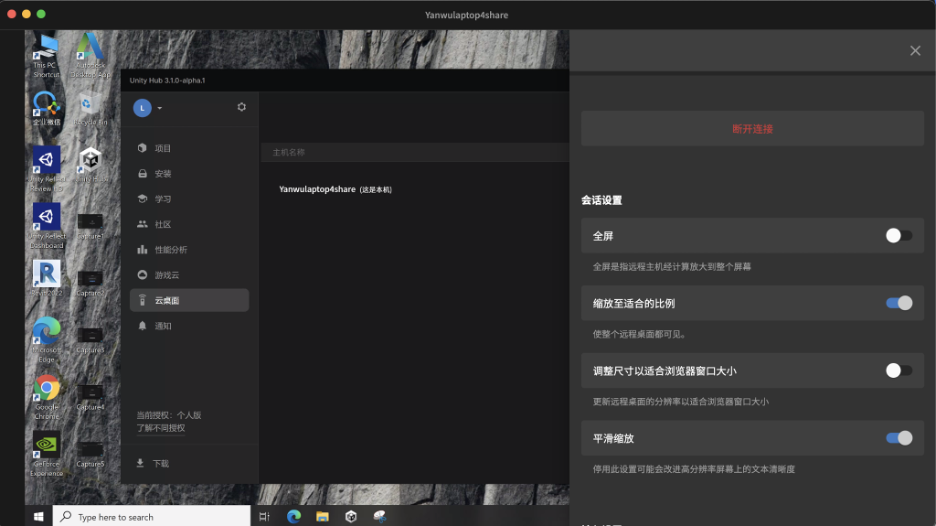
Task: Select the Capture1 desktop file
Action: (x=90, y=226)
